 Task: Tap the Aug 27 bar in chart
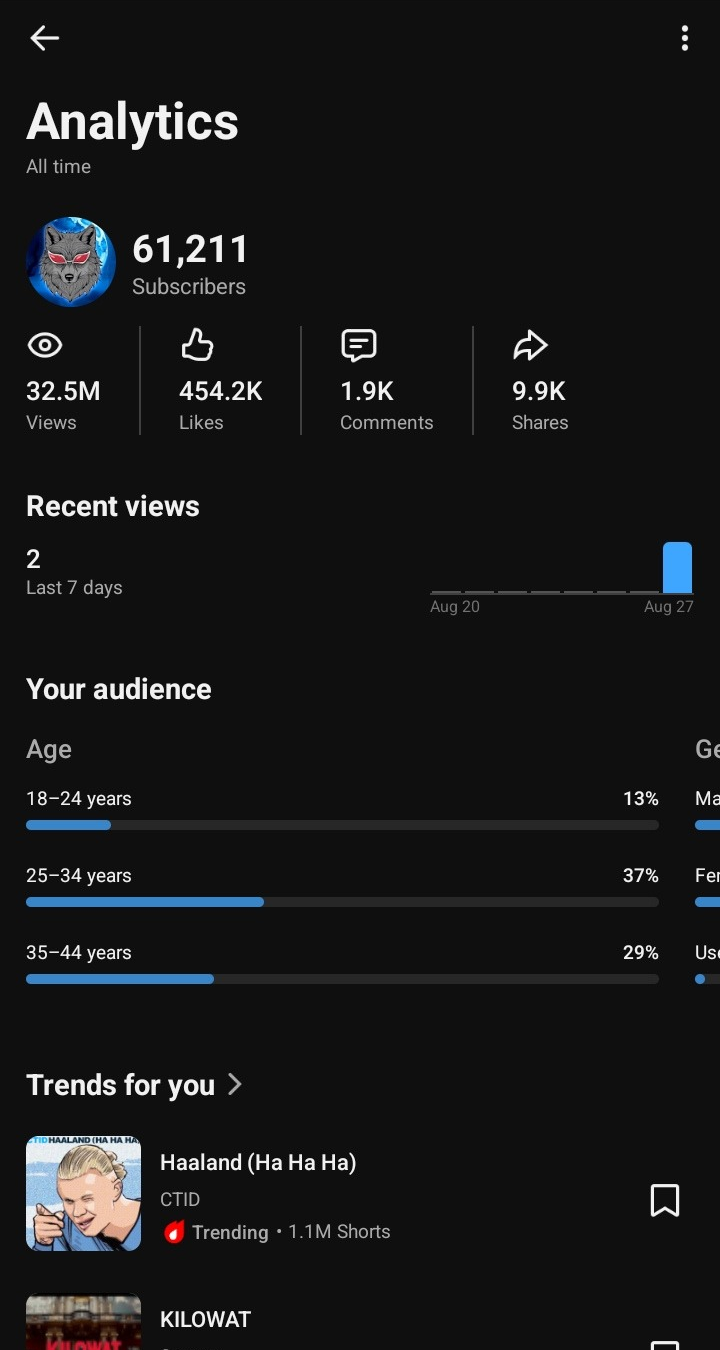677,568
